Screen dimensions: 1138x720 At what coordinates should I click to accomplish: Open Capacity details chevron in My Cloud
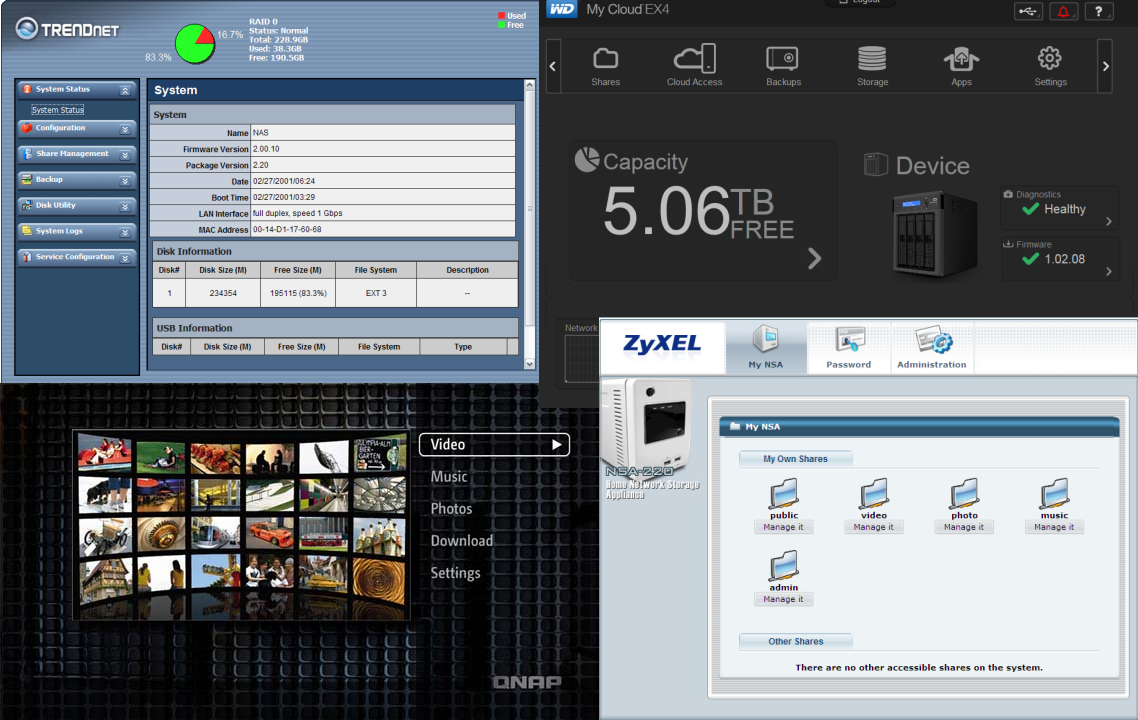pyautogui.click(x=814, y=258)
